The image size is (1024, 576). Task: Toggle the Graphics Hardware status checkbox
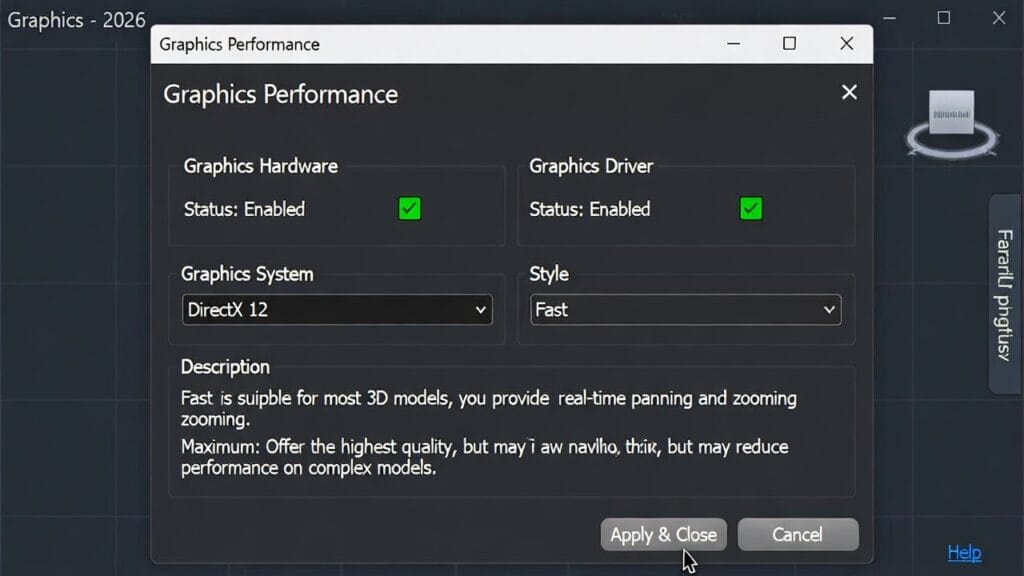coord(409,210)
